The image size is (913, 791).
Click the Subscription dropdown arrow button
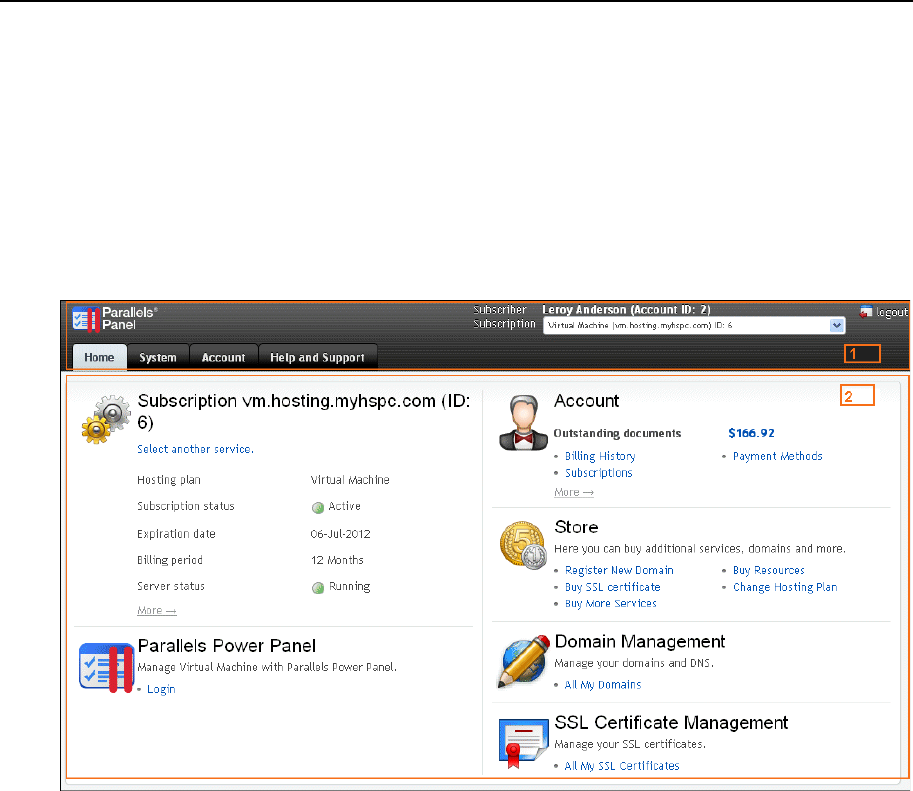[836, 326]
